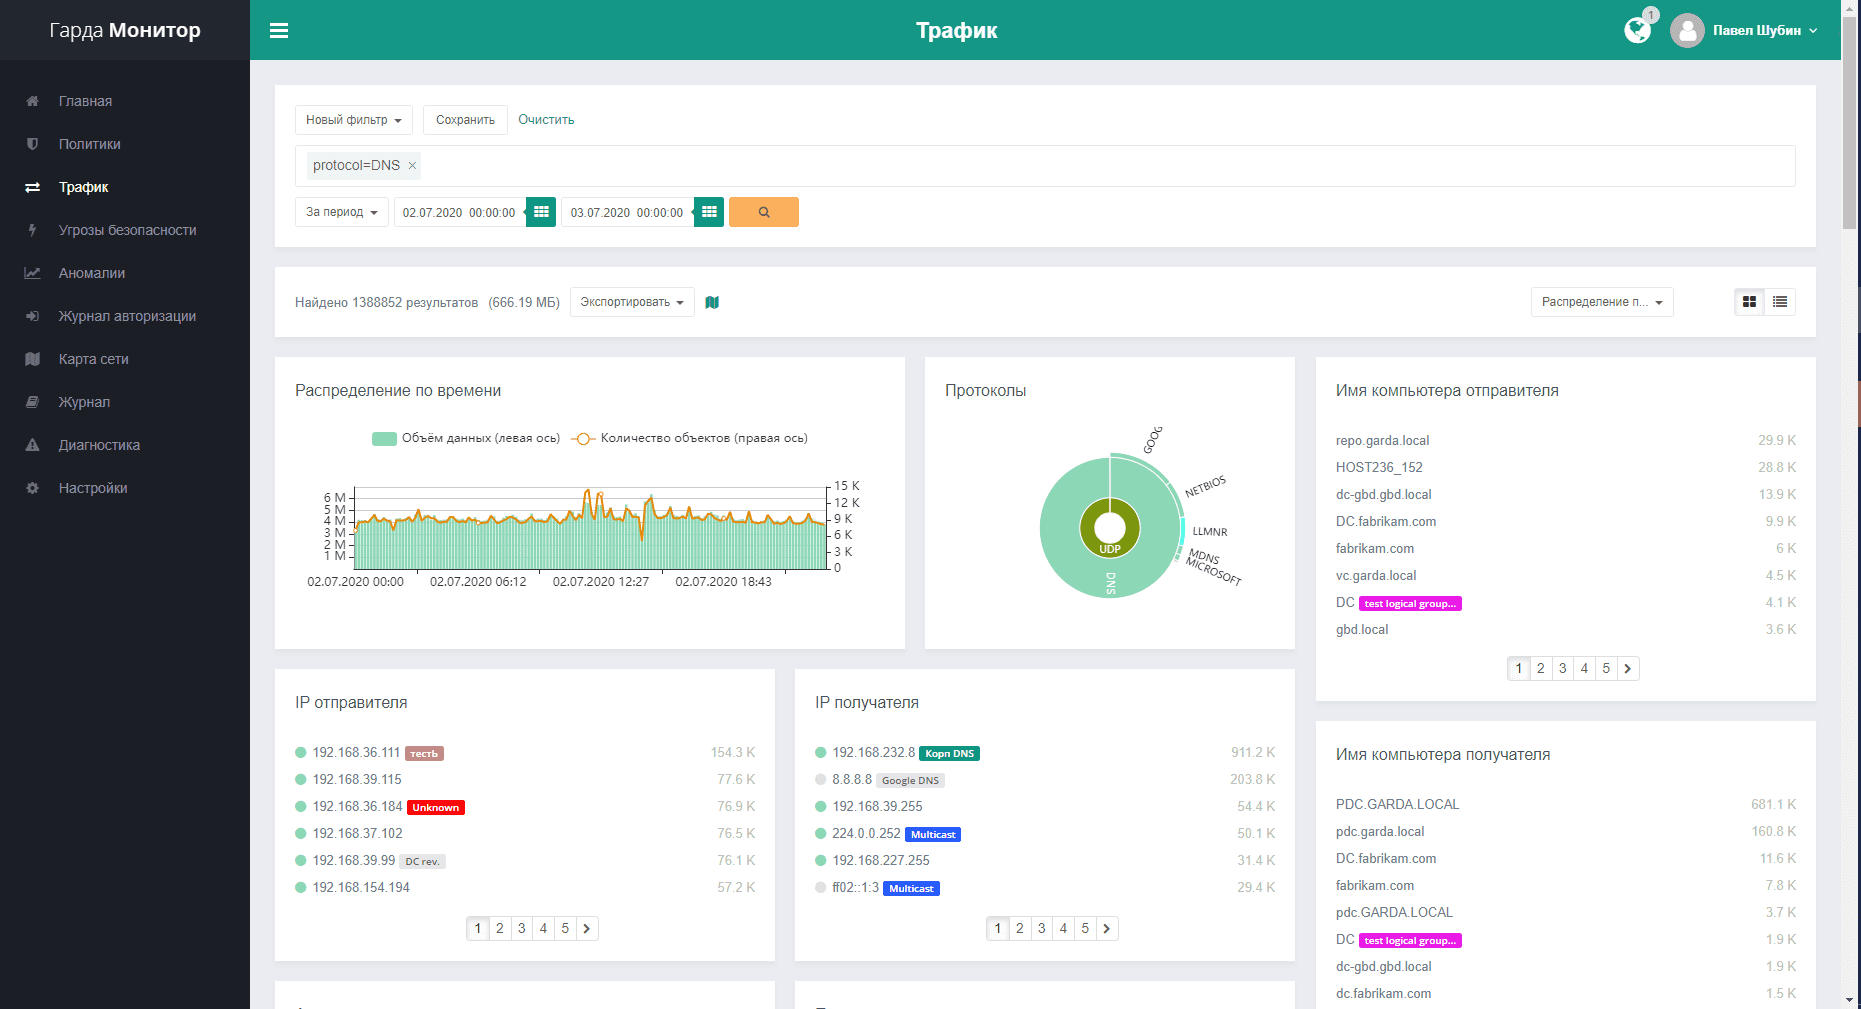Switch to grid tiles view

tap(1749, 302)
